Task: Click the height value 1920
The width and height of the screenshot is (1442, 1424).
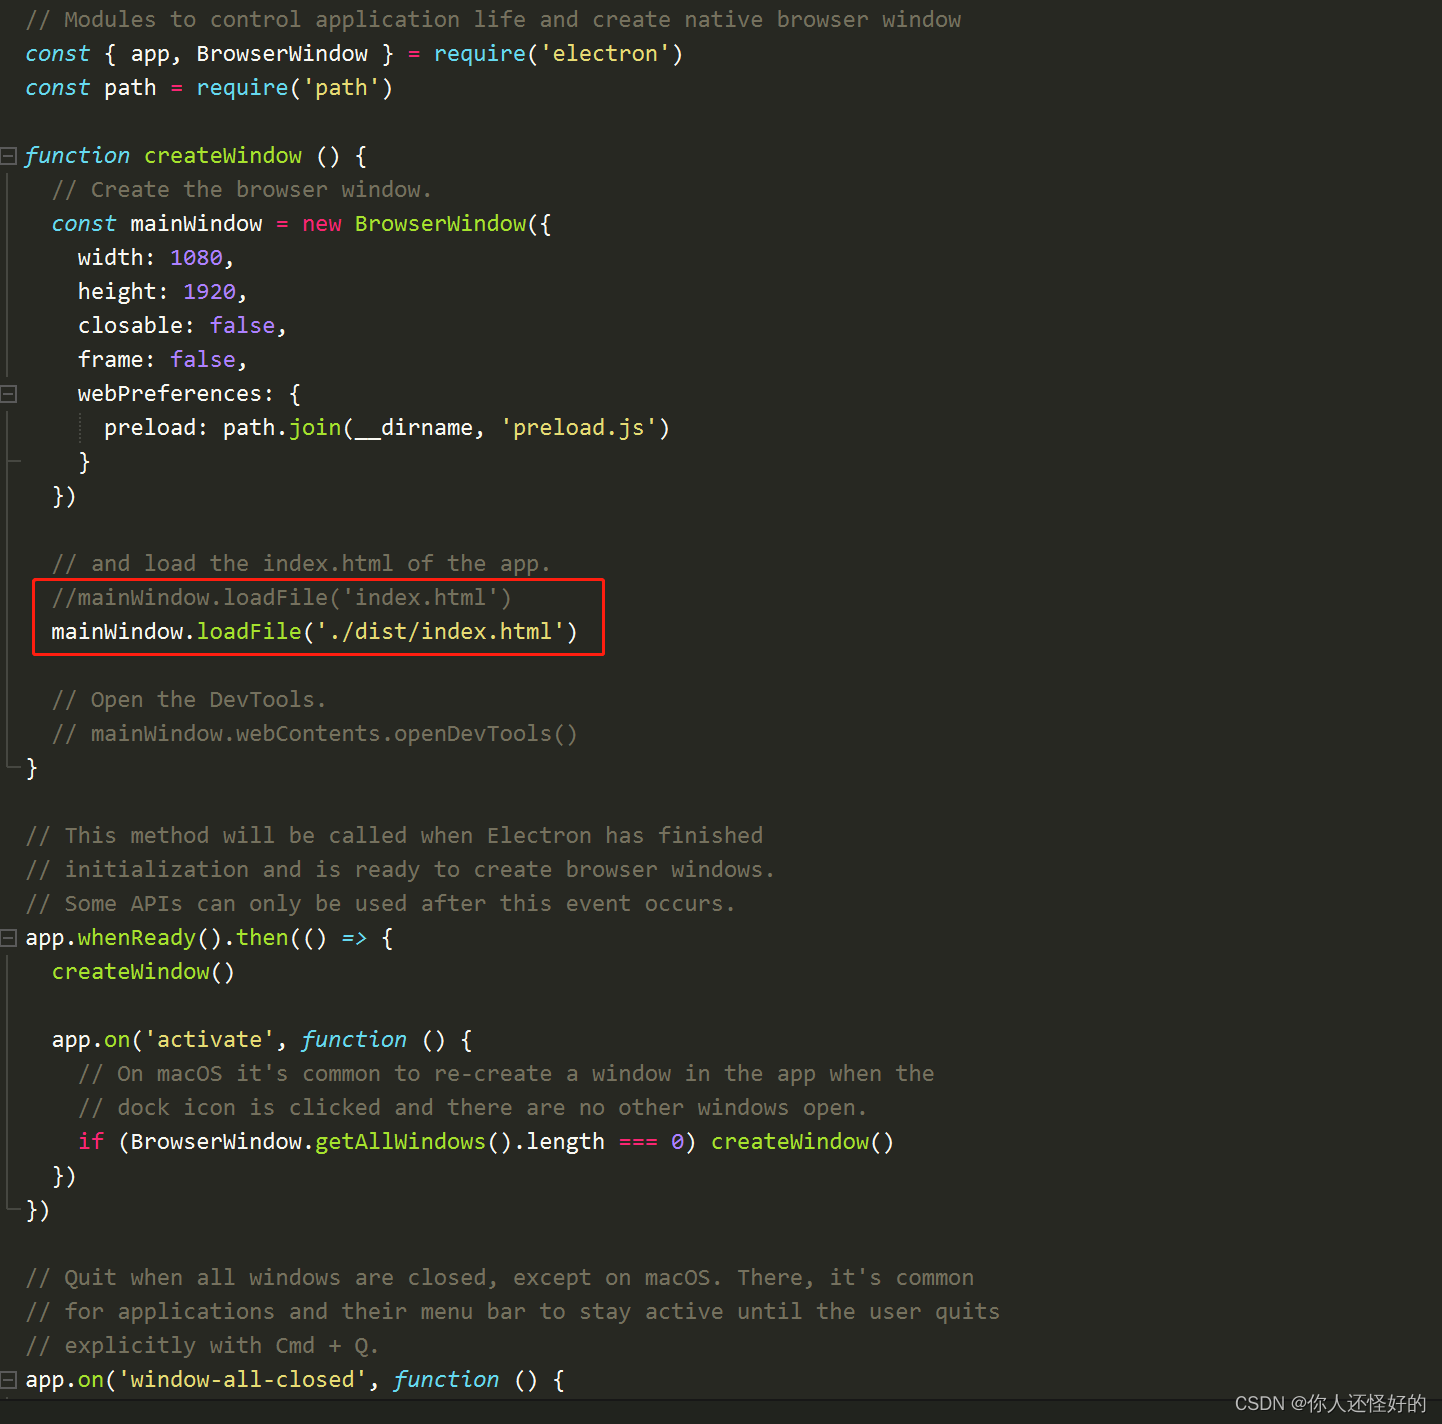Action: tap(210, 292)
